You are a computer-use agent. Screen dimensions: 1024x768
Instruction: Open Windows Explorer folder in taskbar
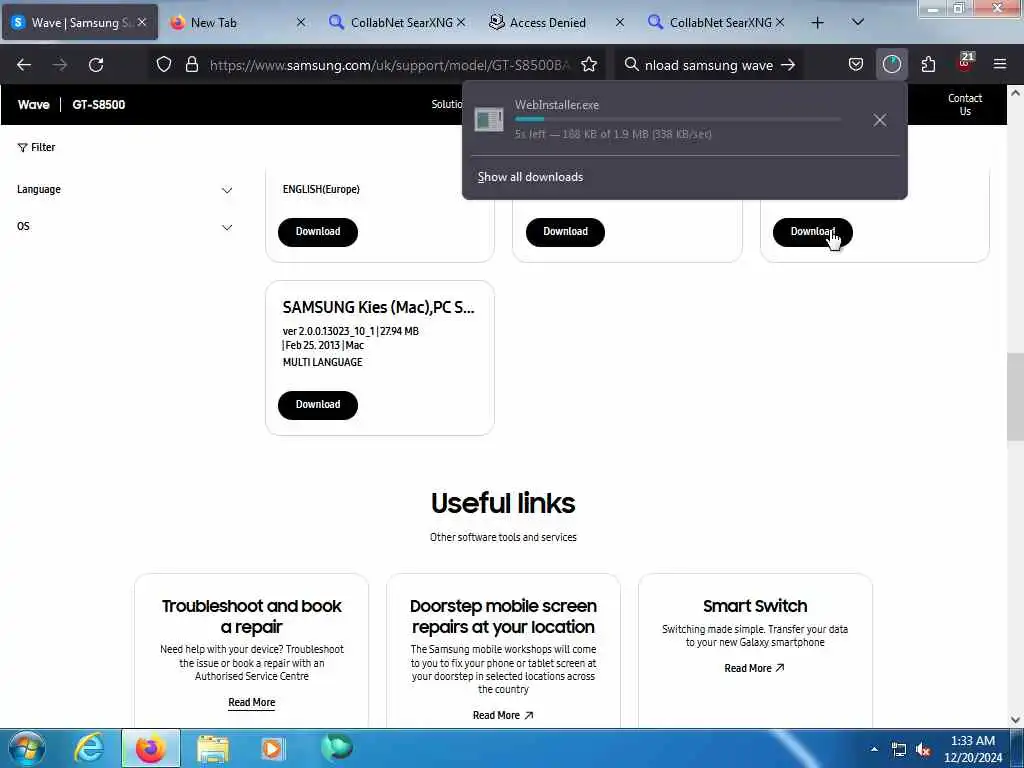coord(213,748)
